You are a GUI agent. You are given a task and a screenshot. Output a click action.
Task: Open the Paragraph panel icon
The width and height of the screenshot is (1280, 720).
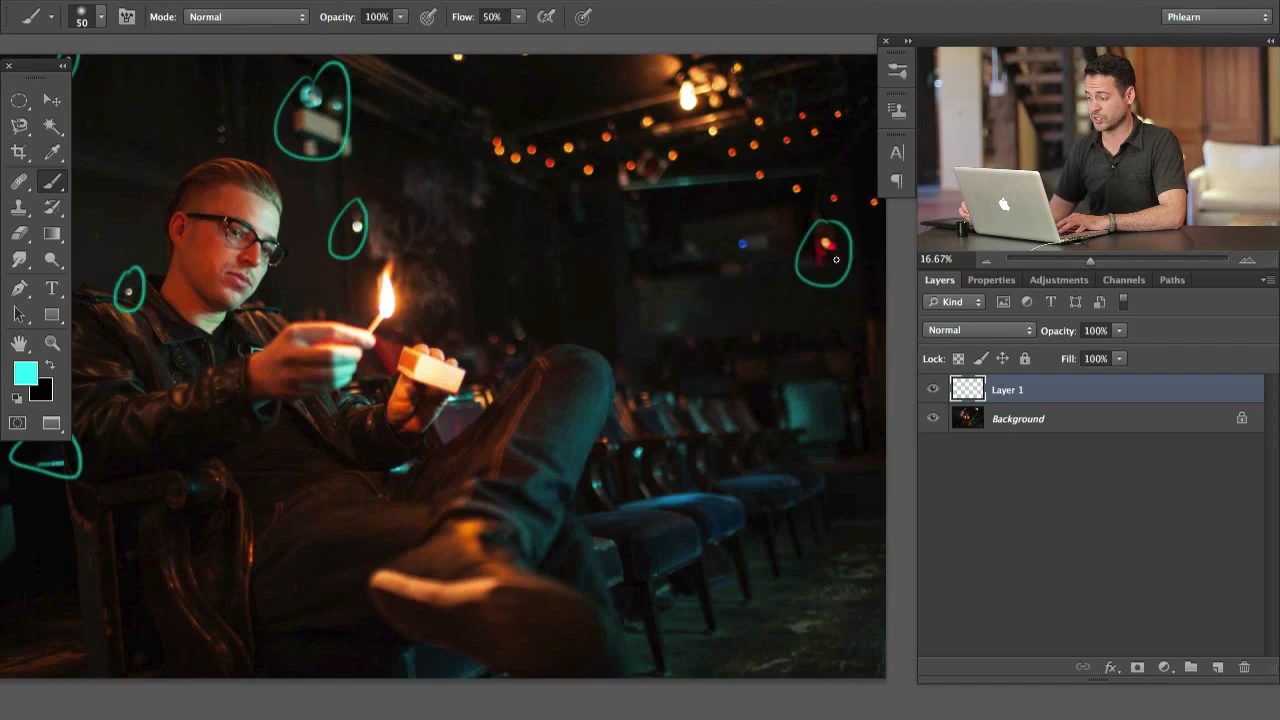897,181
